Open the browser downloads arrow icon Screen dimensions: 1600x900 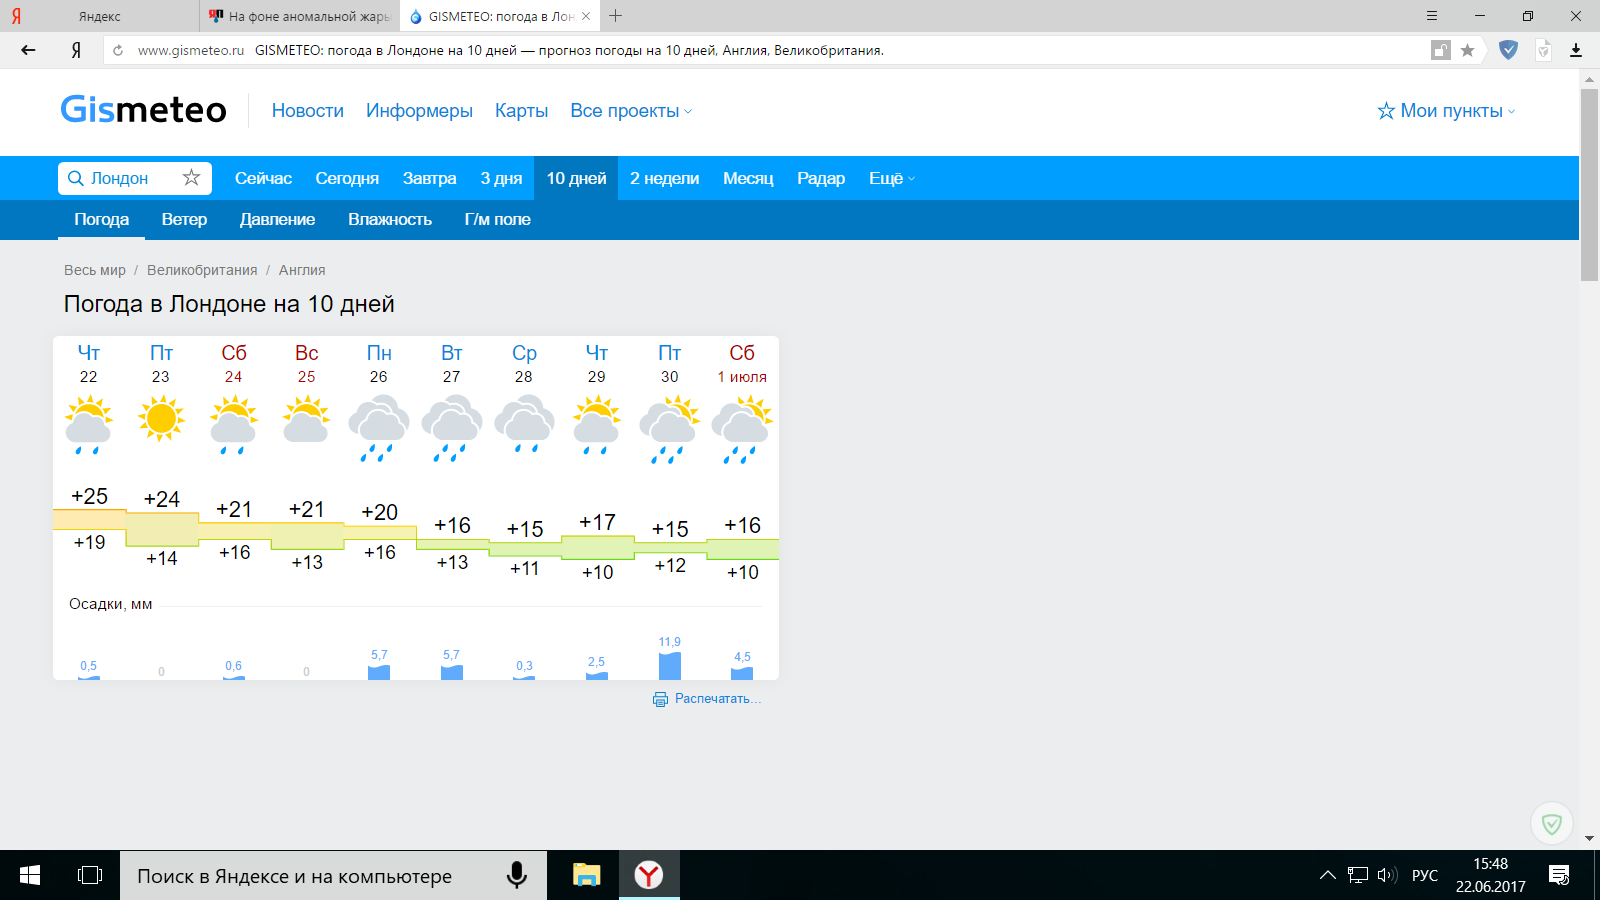[x=1576, y=50]
